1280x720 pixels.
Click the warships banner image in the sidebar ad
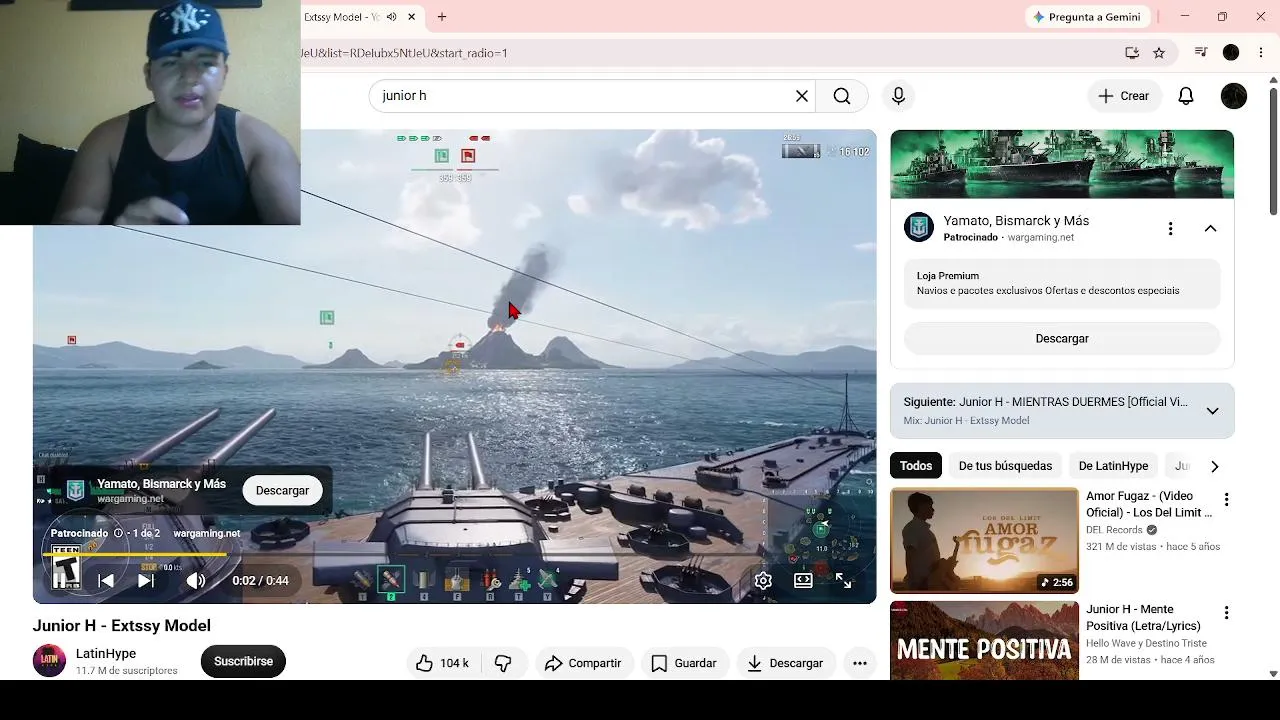(x=1062, y=164)
